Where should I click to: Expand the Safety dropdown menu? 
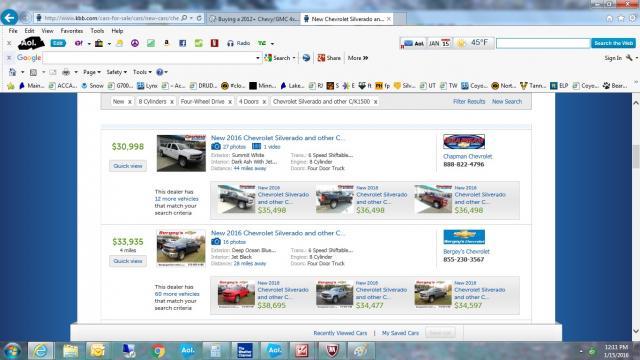[x=116, y=72]
